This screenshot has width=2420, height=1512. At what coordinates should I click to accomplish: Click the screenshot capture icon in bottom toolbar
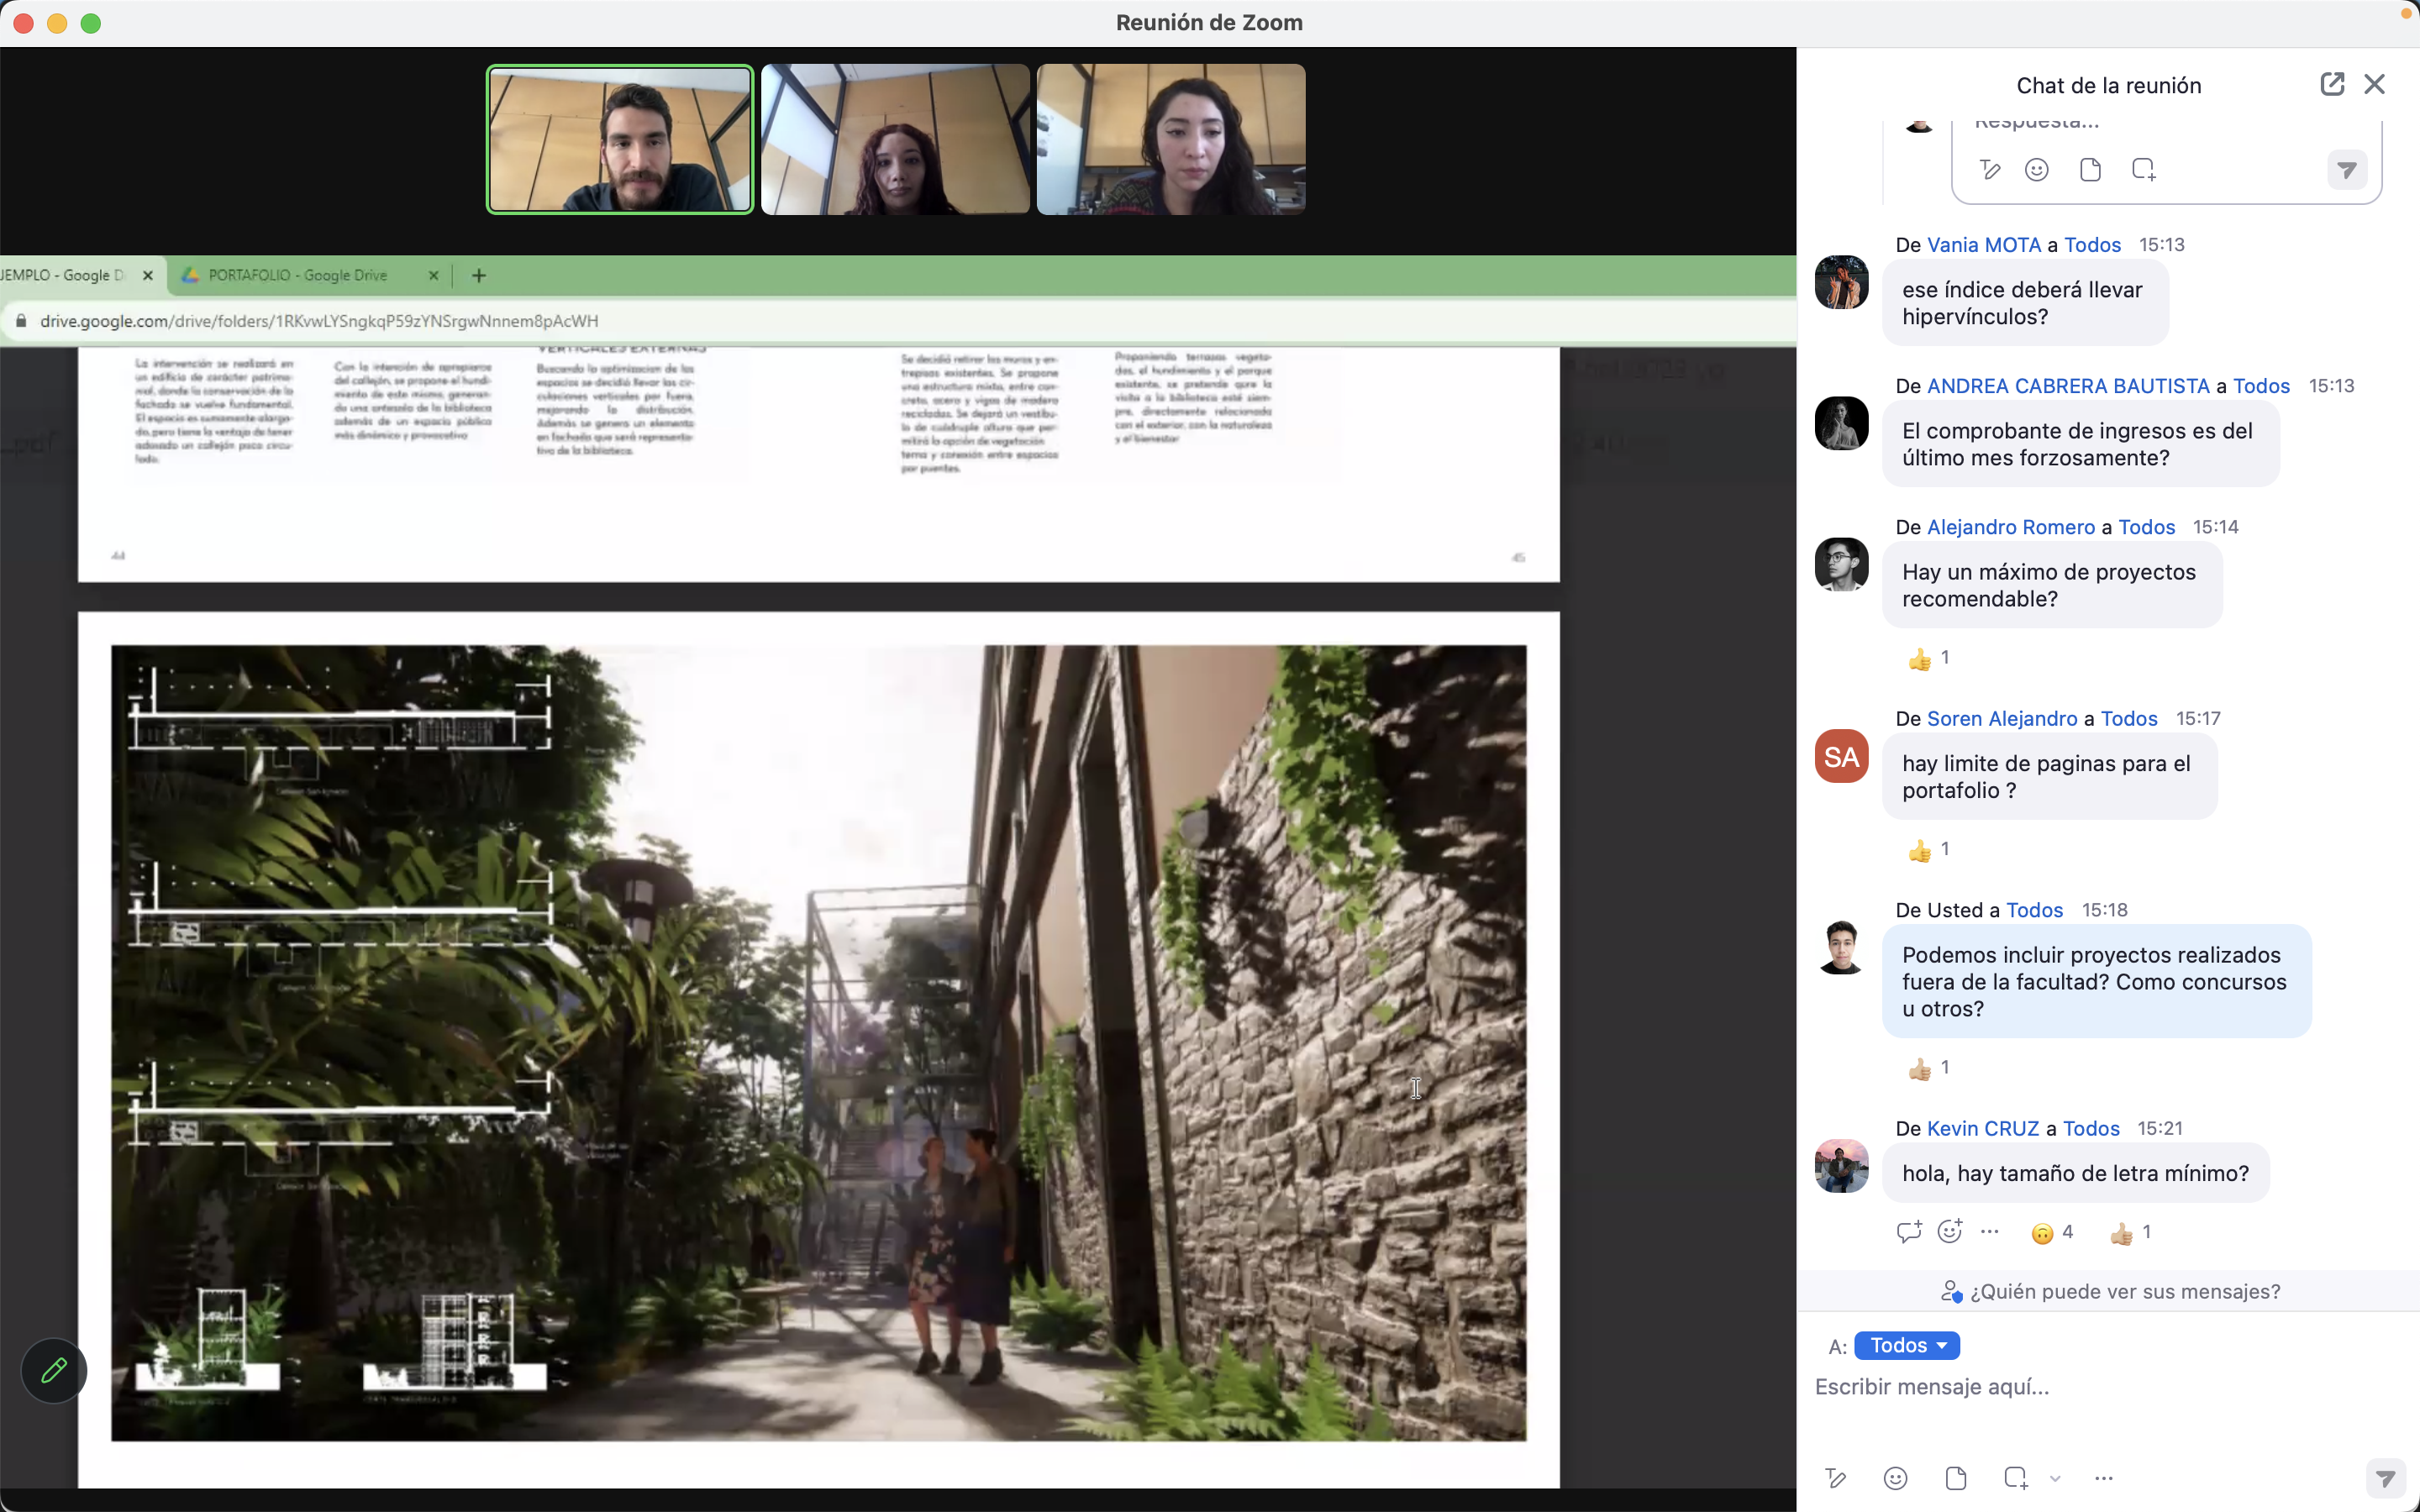coord(2015,1478)
